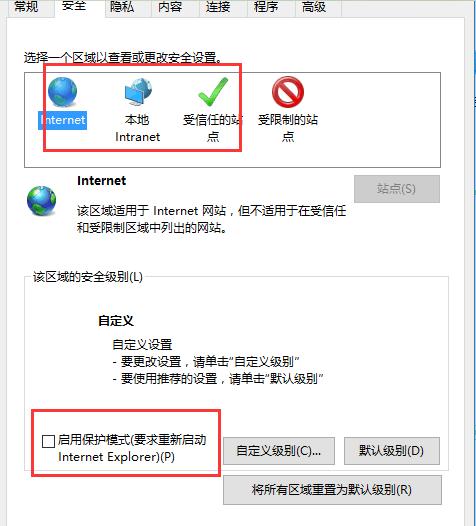
Task: Switch to the 常规 tab
Action: click(27, 7)
